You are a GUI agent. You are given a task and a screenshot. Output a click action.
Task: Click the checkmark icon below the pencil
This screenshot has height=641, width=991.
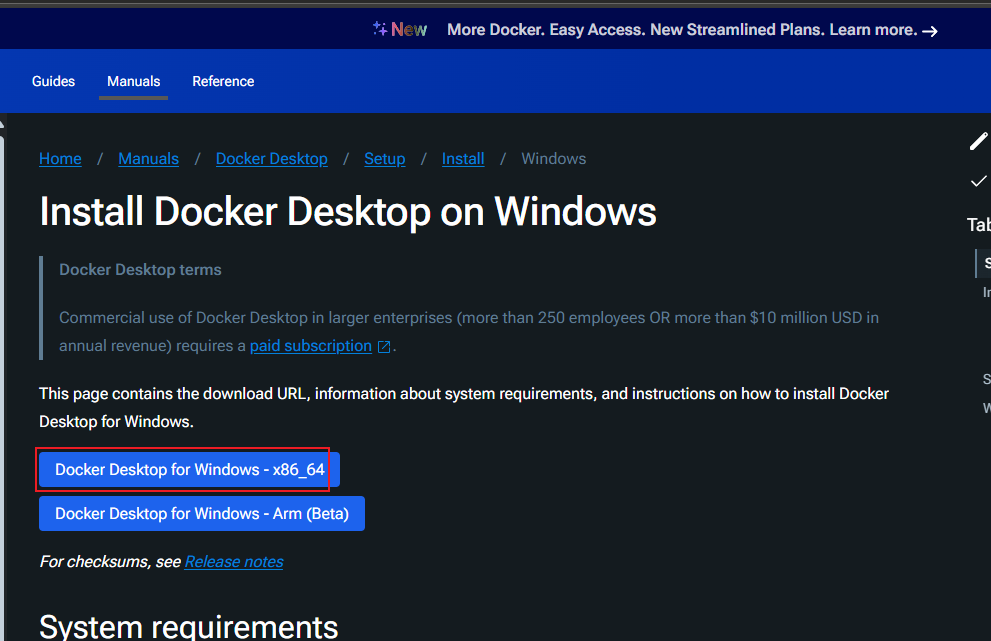(978, 181)
